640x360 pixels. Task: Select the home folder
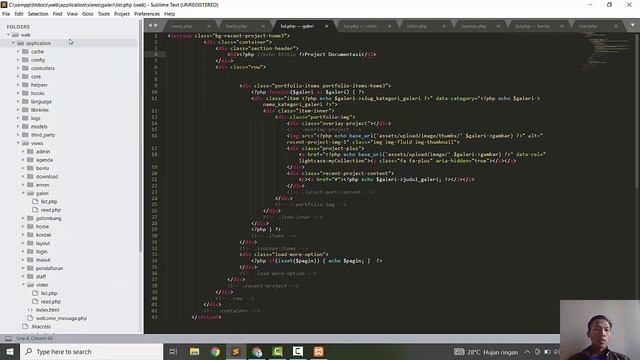[x=42, y=227]
